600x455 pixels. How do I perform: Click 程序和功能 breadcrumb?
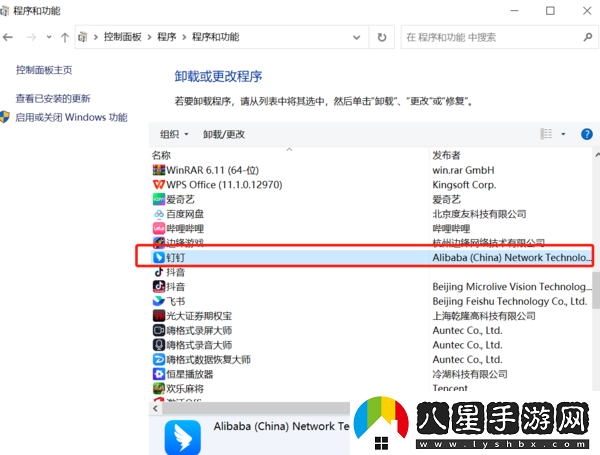pos(215,37)
